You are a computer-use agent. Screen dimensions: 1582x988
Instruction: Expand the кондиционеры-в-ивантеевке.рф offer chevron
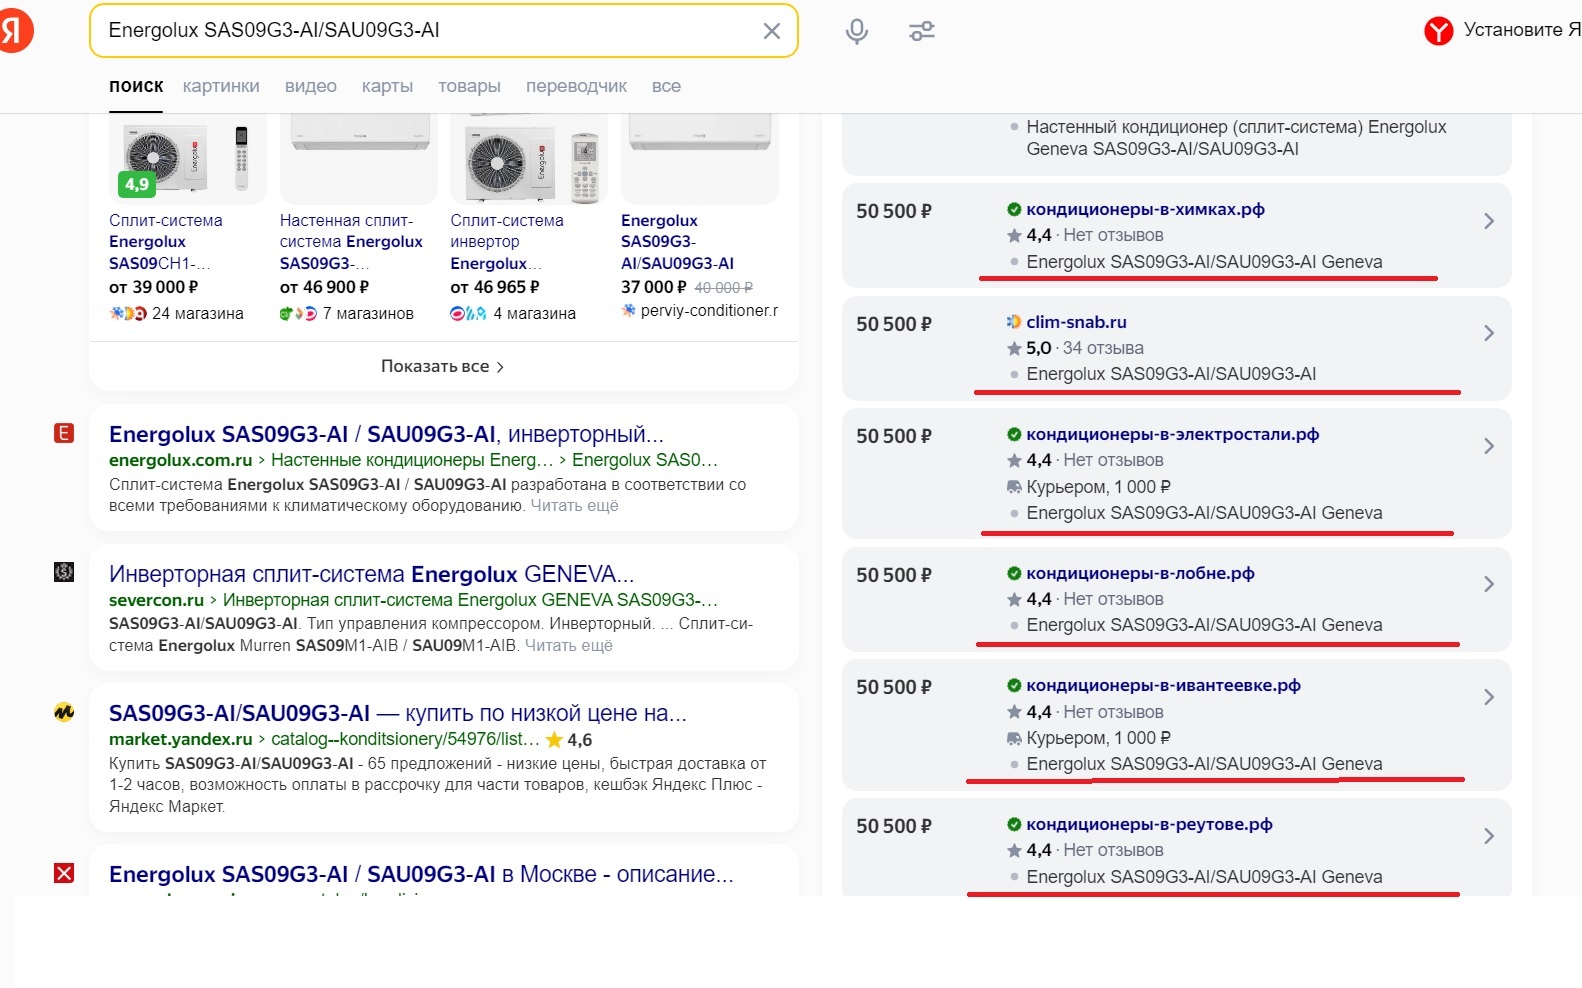coord(1489,697)
